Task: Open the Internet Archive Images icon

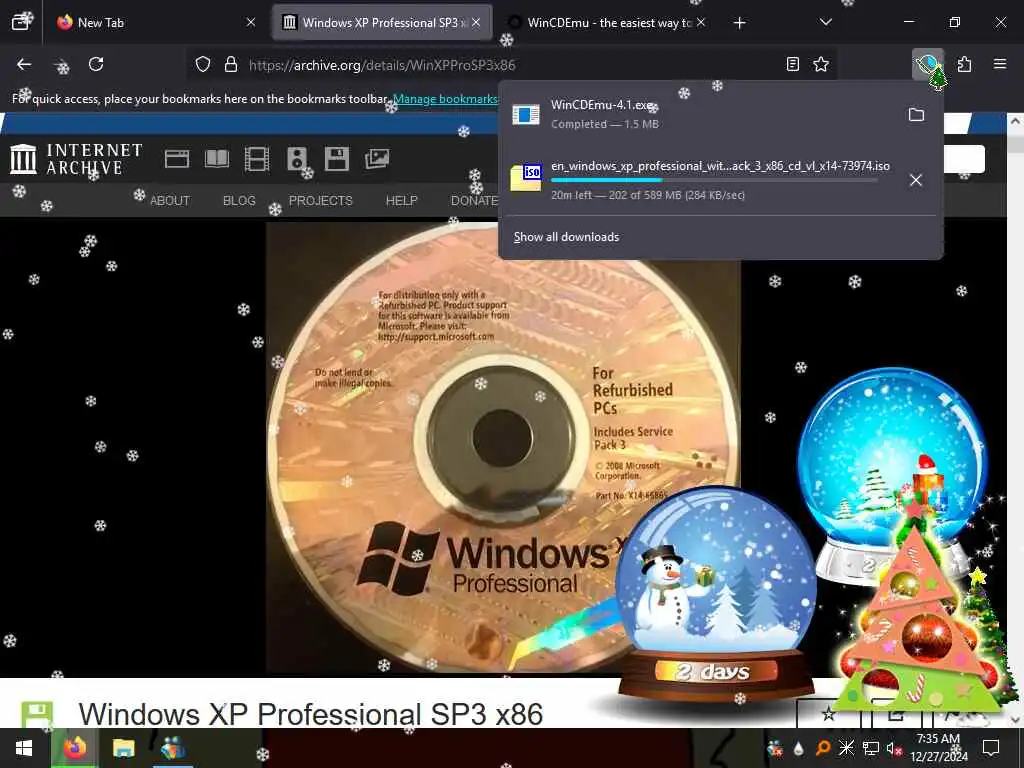Action: coord(377,159)
